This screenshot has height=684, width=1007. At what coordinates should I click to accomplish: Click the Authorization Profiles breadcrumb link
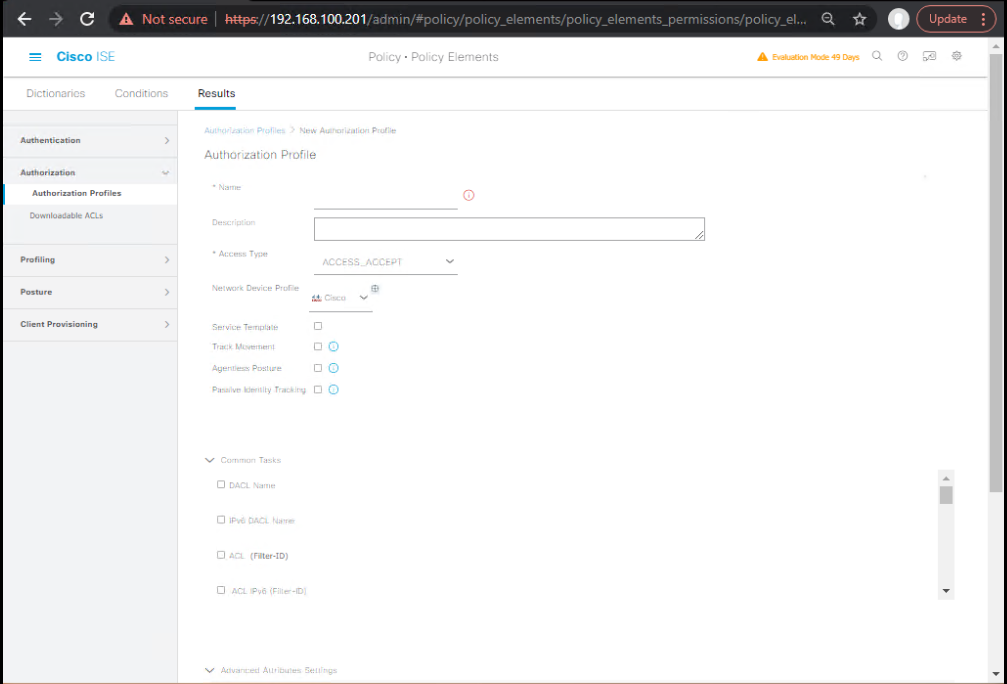point(245,130)
